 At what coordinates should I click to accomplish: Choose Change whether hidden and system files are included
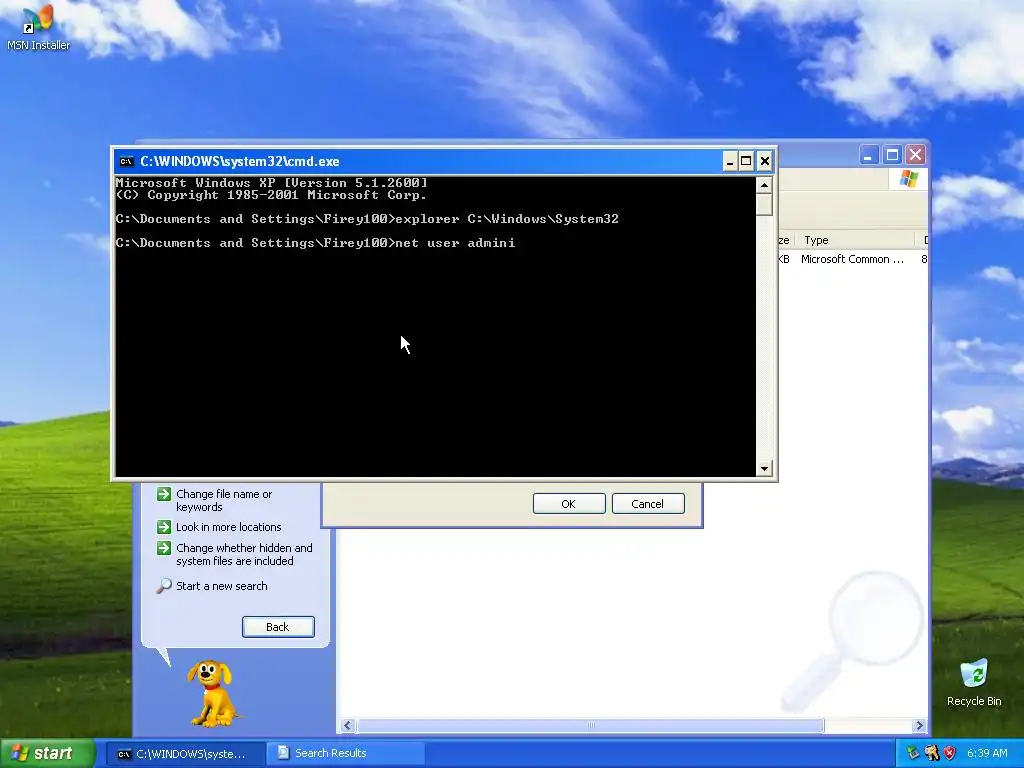tap(244, 554)
